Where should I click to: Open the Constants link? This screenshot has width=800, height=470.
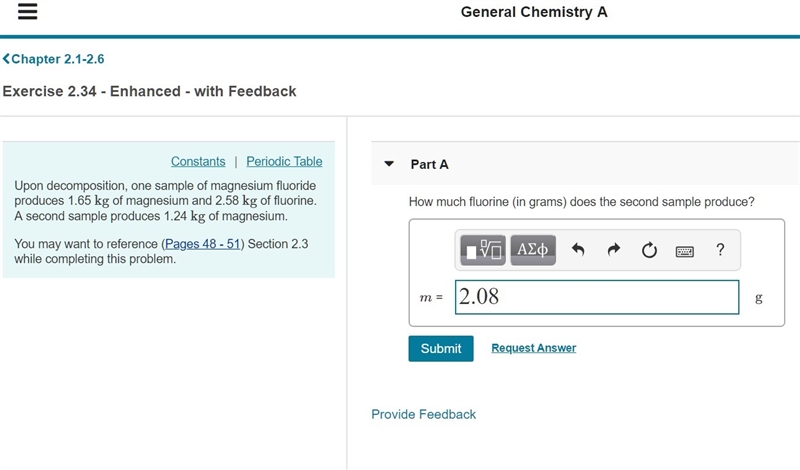coord(198,161)
